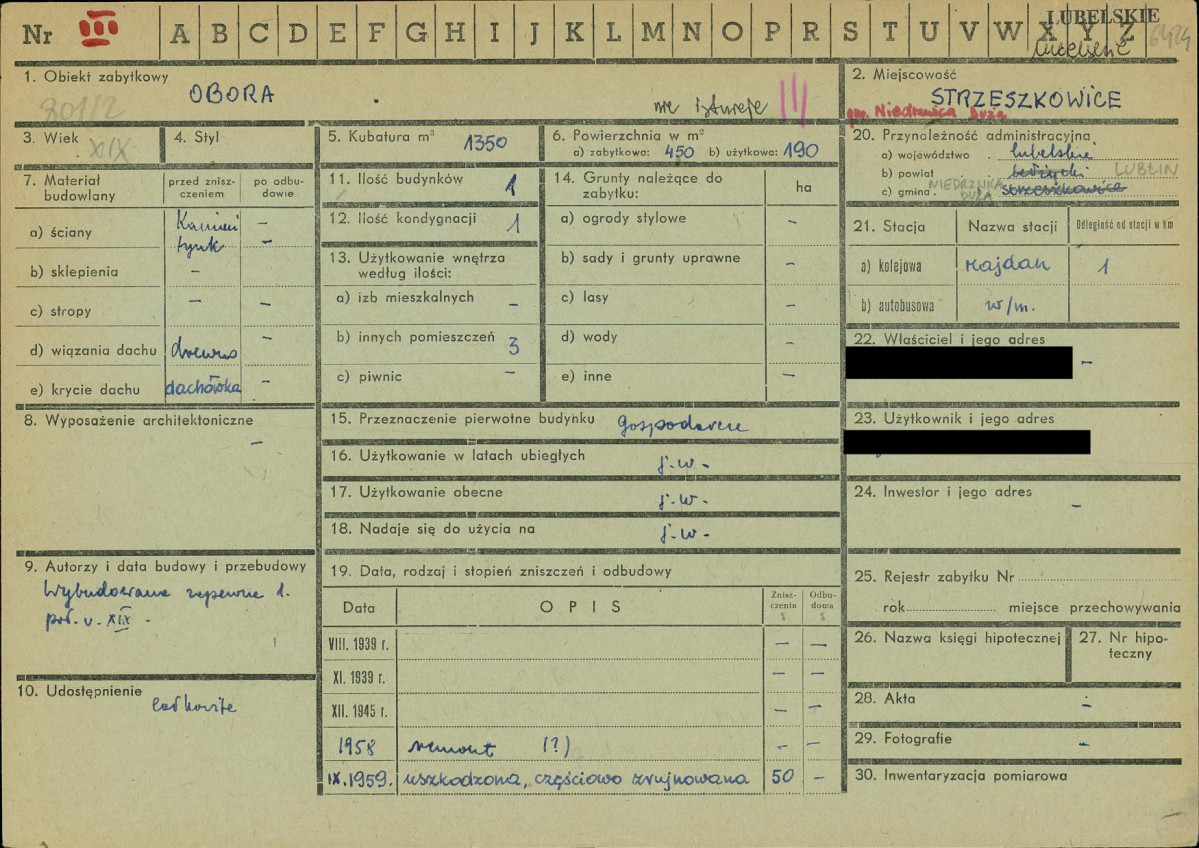Click the IX.1959 date entry
The width and height of the screenshot is (1199, 848).
(x=359, y=780)
